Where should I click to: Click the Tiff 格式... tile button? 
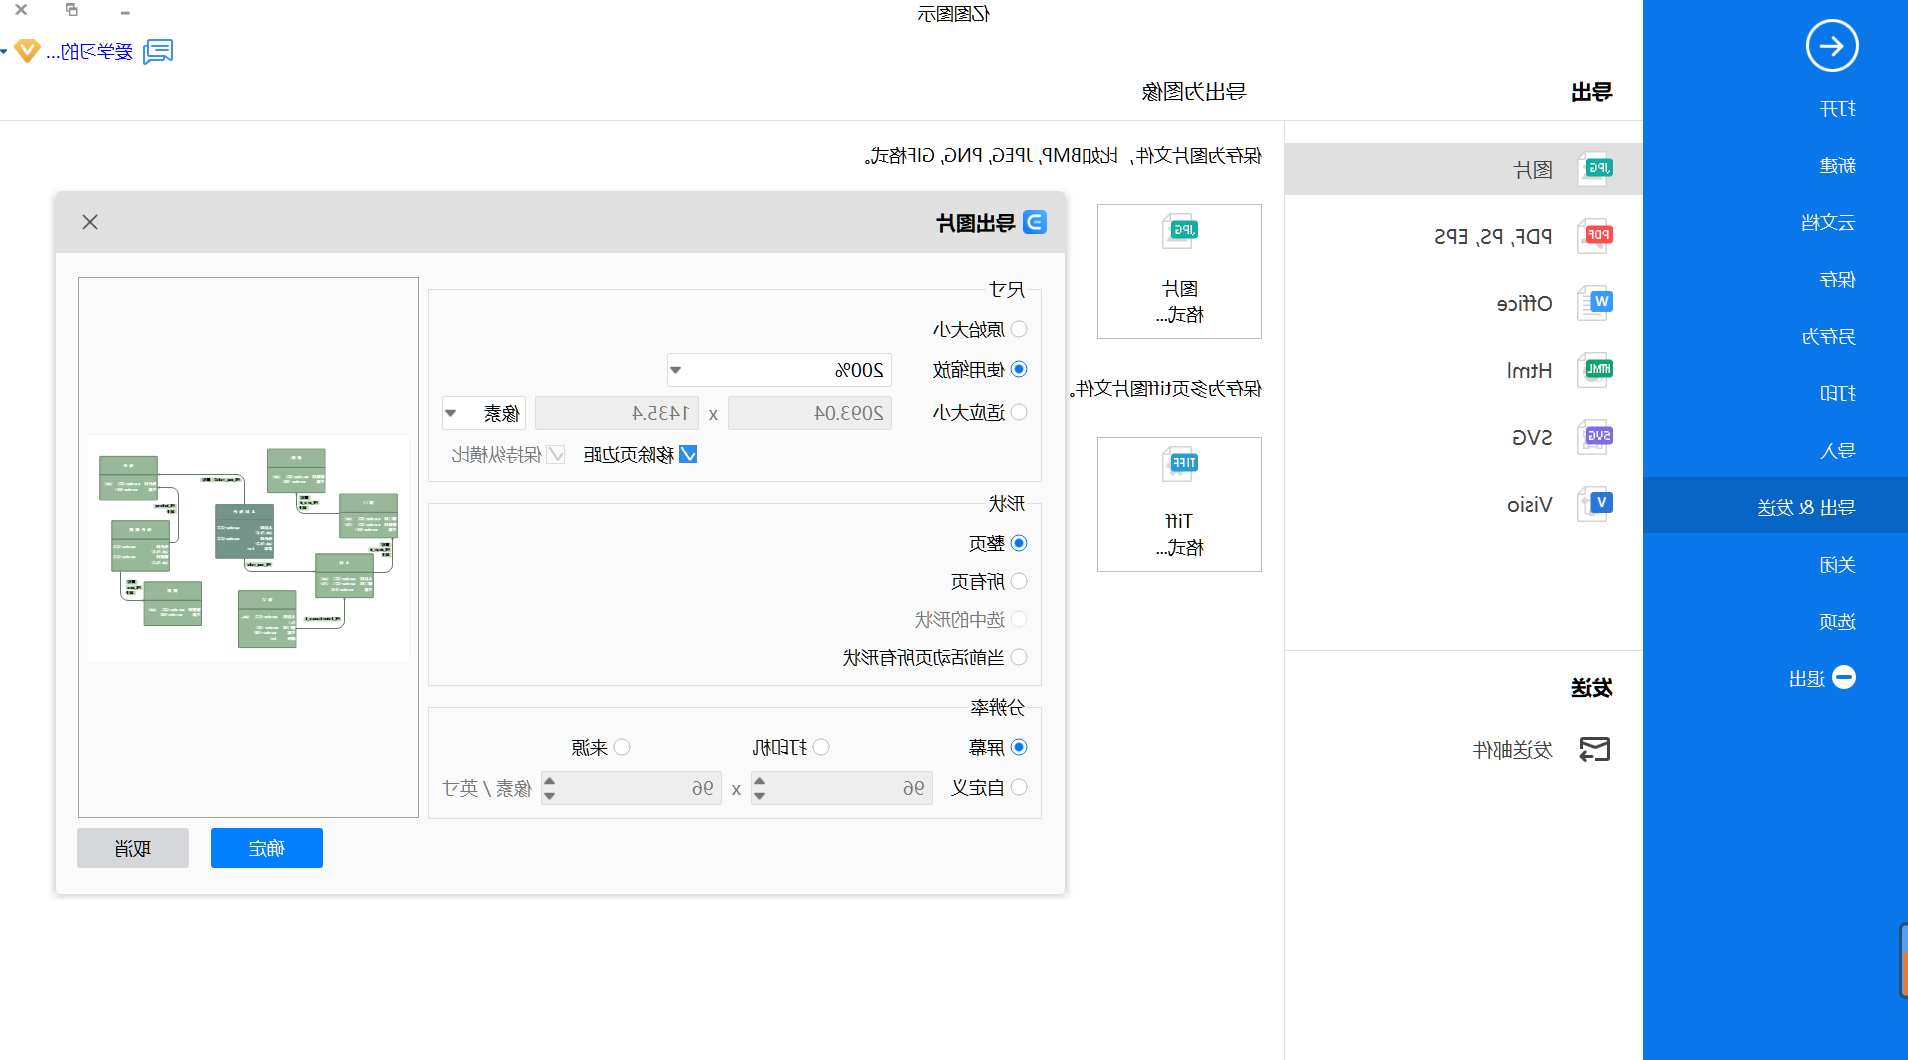[1179, 505]
